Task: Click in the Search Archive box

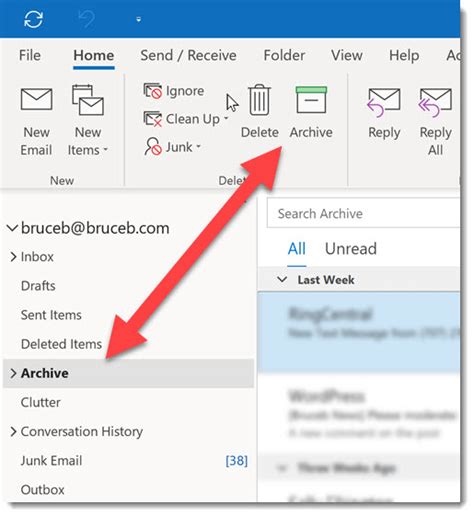Action: point(363,213)
